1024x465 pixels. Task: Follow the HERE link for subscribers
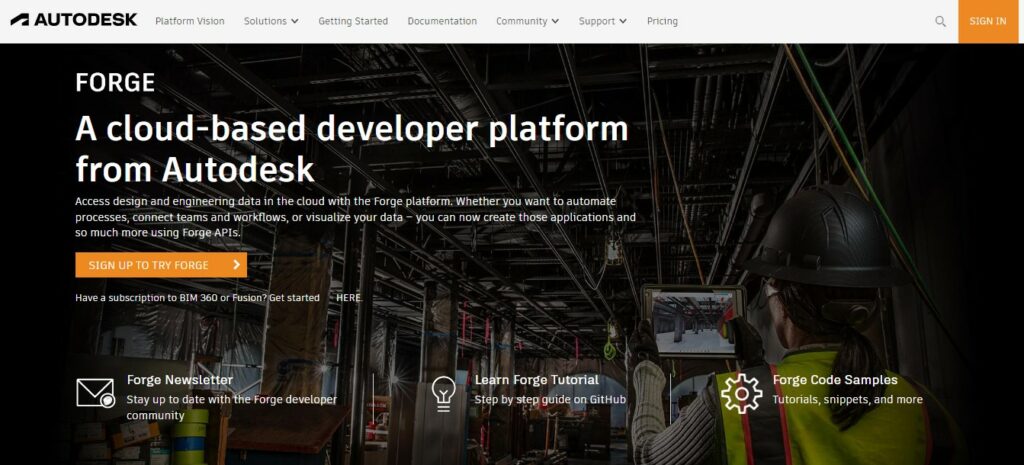coord(348,298)
